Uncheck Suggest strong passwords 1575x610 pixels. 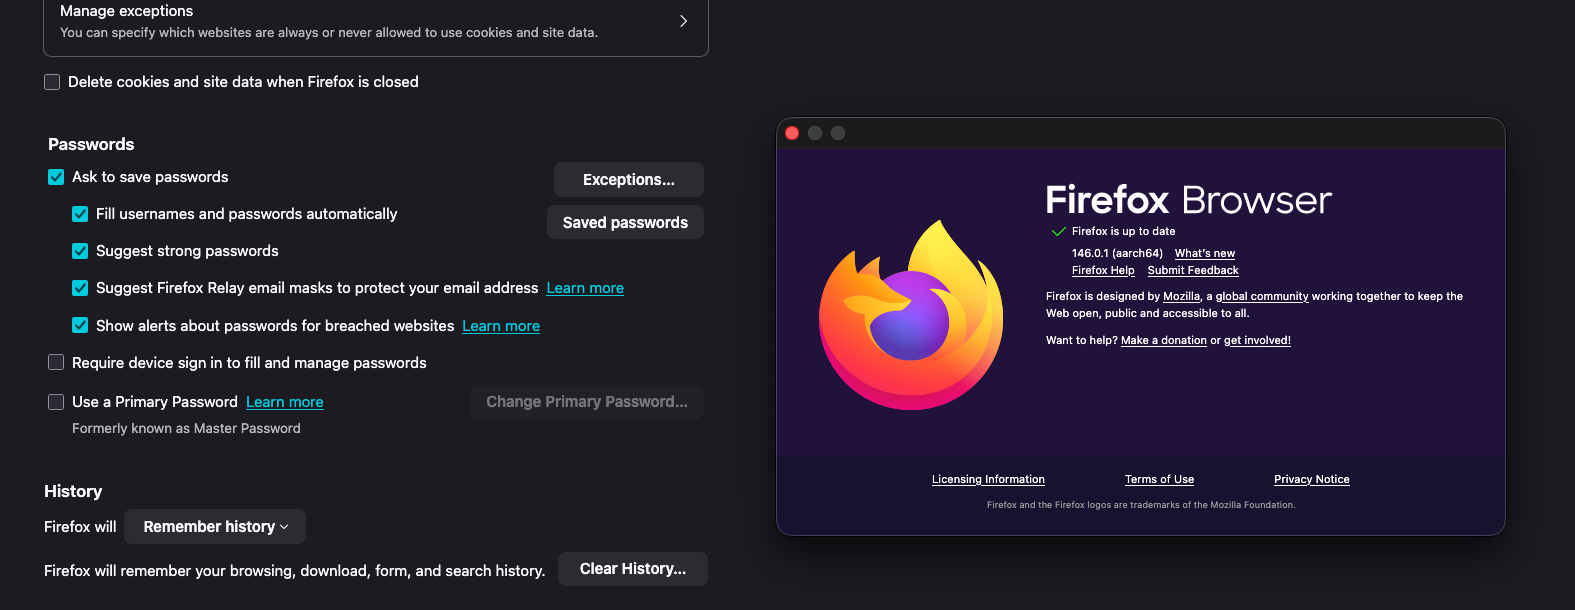pyautogui.click(x=80, y=251)
